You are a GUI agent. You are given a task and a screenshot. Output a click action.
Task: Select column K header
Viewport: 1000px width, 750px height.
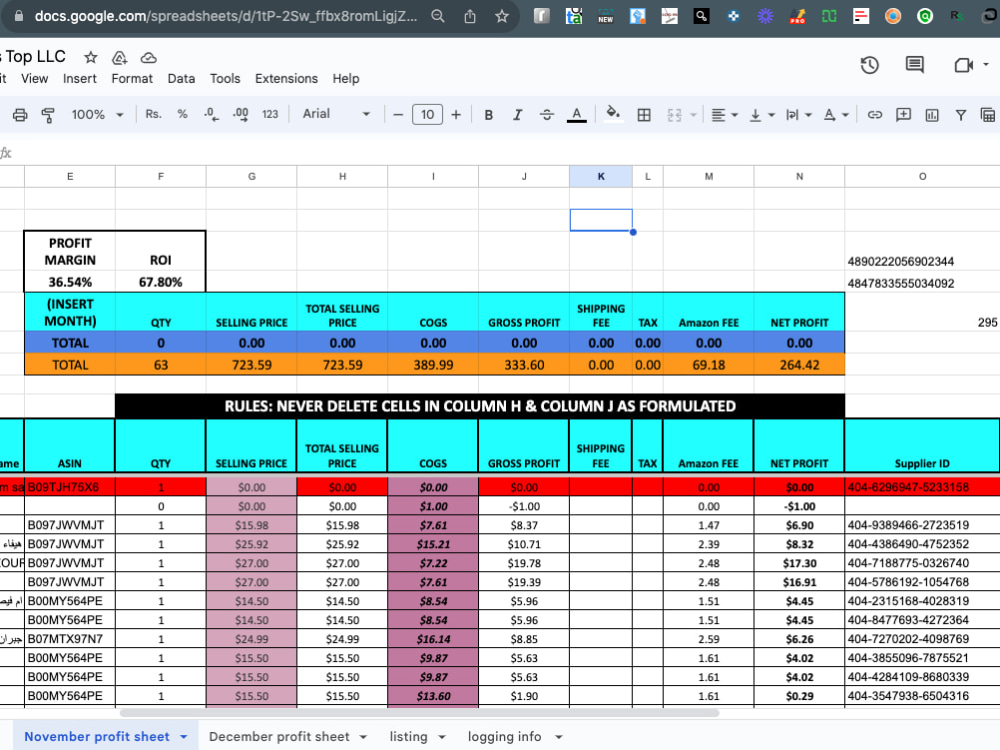601,177
